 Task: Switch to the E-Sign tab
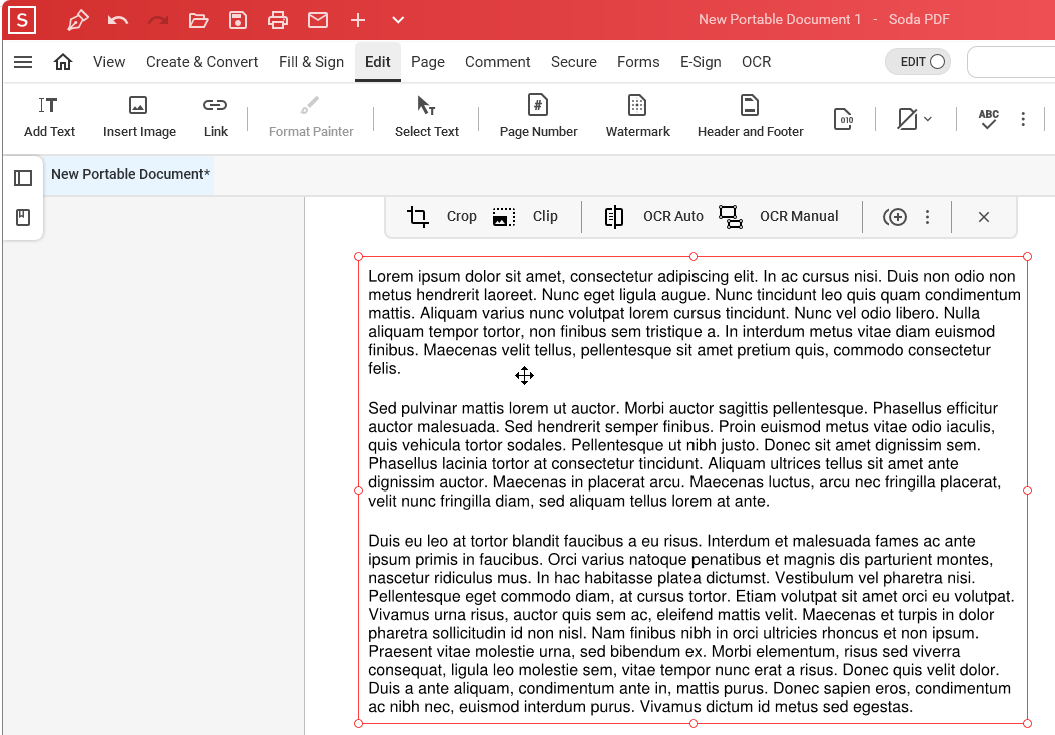pyautogui.click(x=700, y=62)
